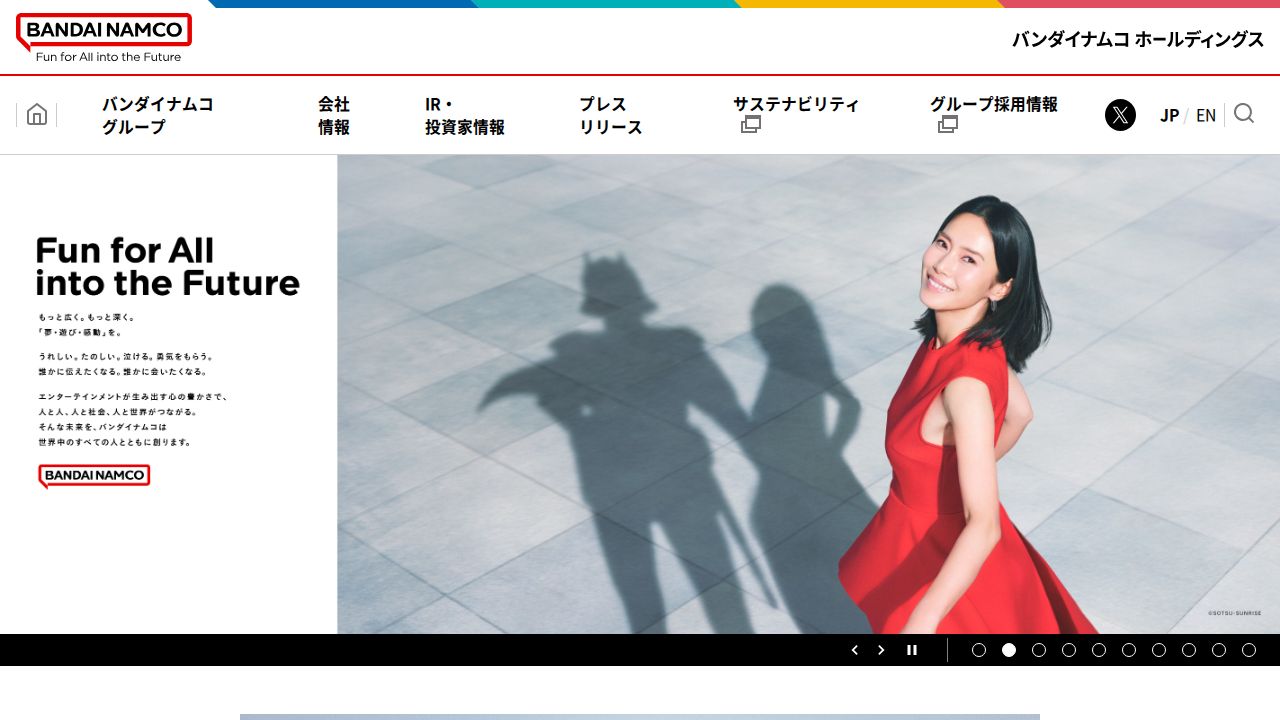
Task: Select seventh slide indicator dot
Action: (1159, 650)
